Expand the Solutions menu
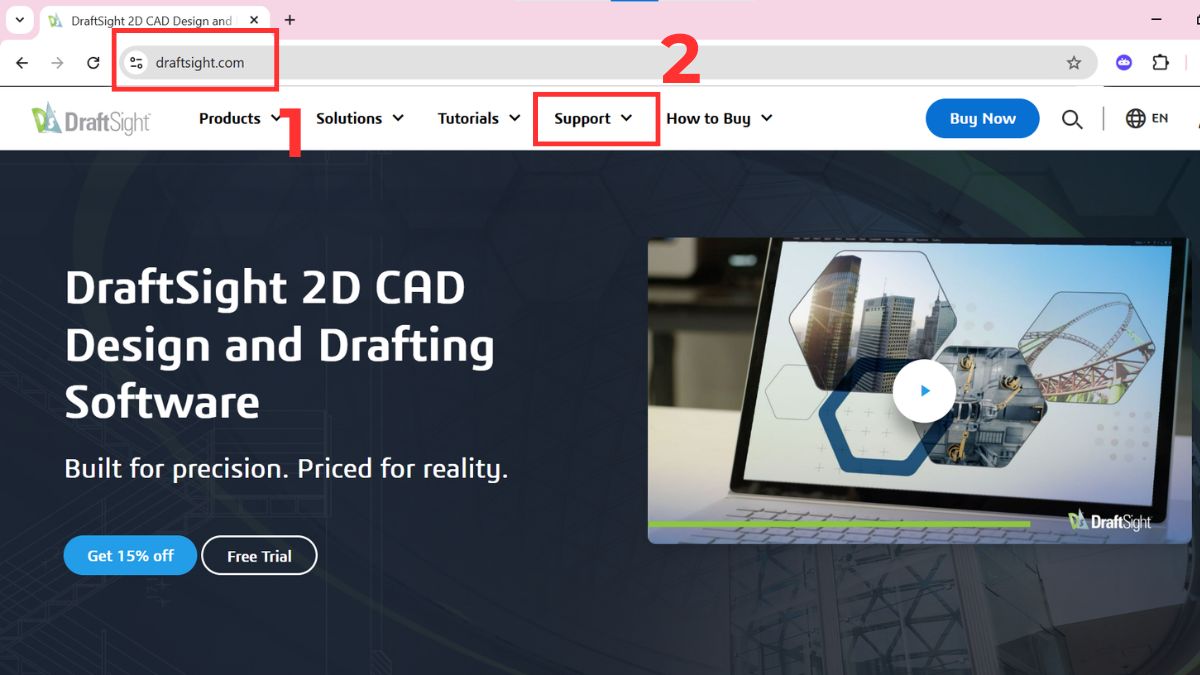The width and height of the screenshot is (1200, 675). click(360, 118)
